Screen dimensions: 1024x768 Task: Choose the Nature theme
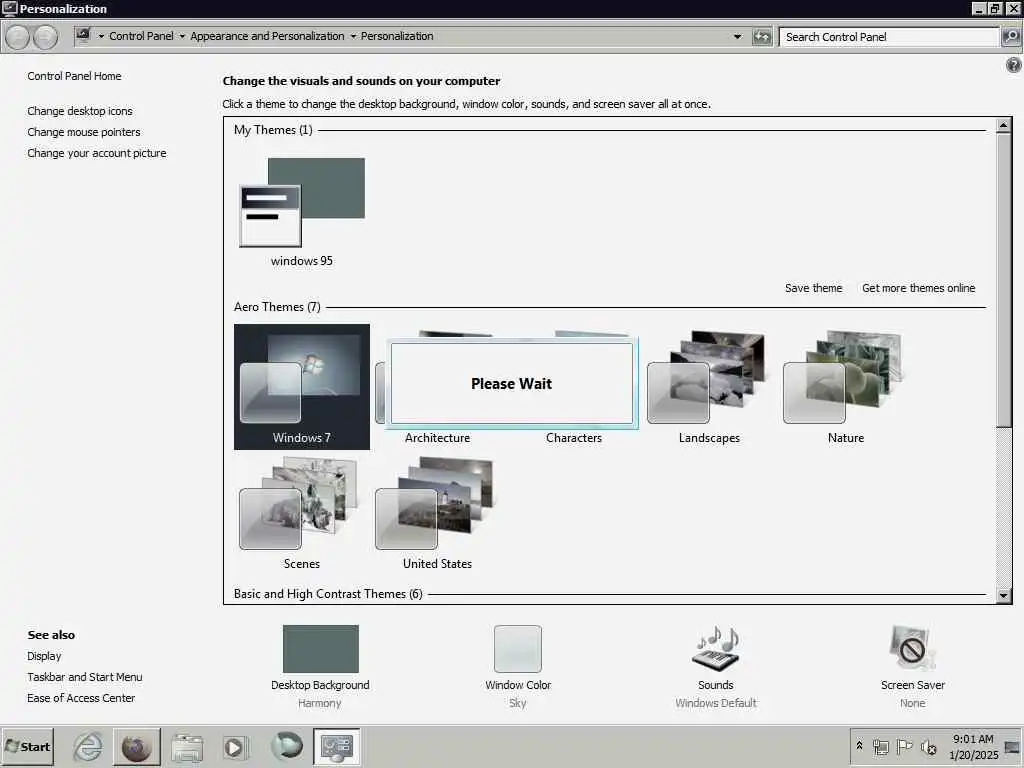point(846,387)
